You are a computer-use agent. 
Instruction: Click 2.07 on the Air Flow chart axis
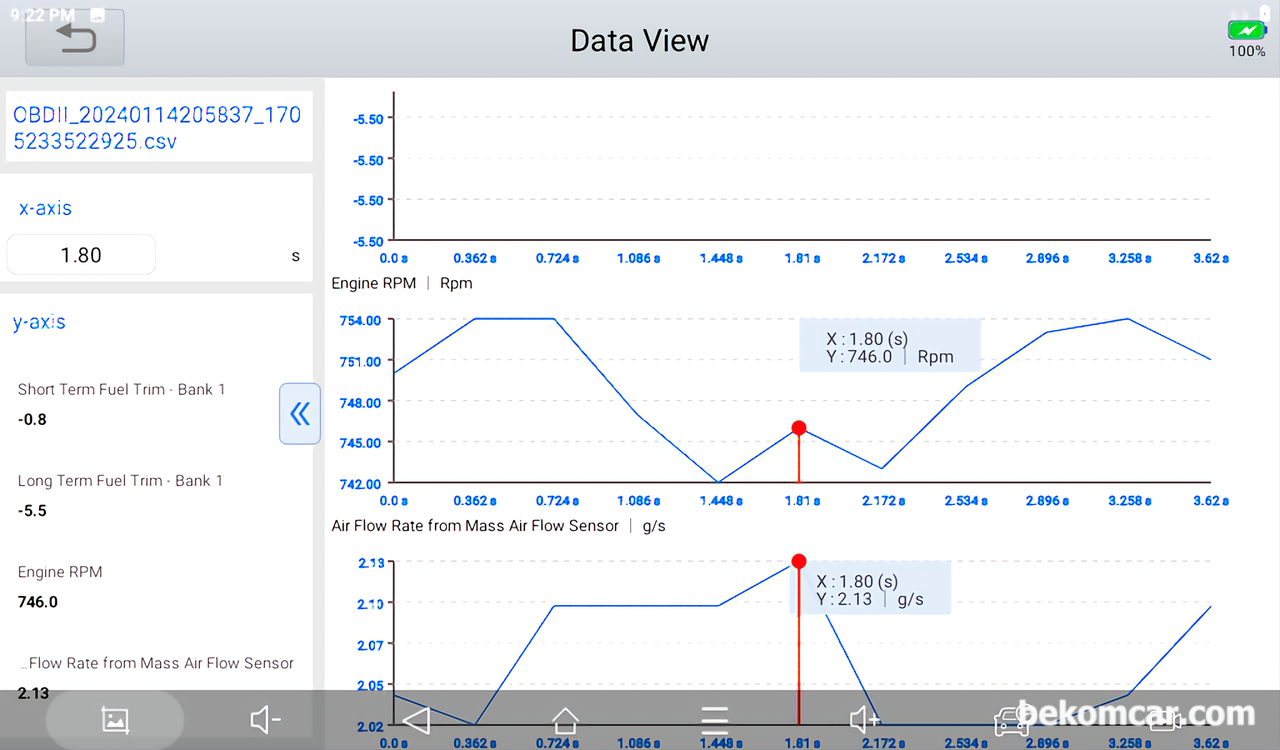[x=370, y=644]
